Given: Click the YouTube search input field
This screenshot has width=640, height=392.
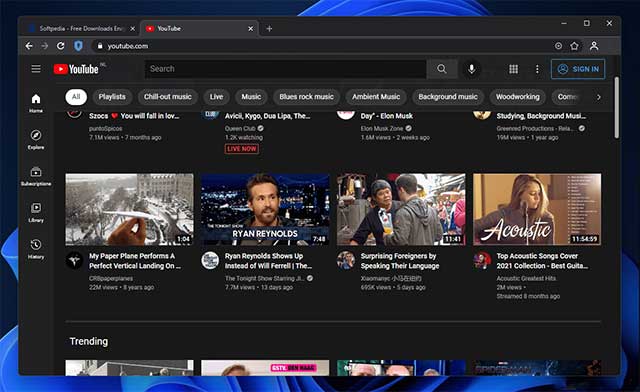Looking at the screenshot, I should pos(286,69).
